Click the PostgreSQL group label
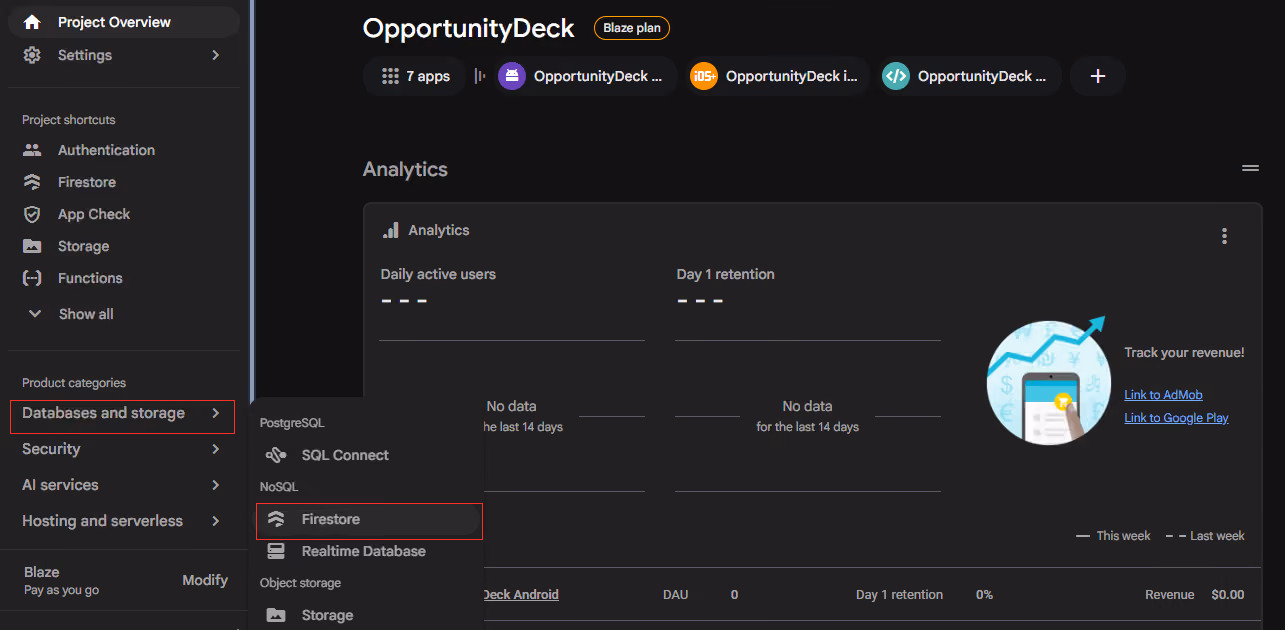 [292, 423]
